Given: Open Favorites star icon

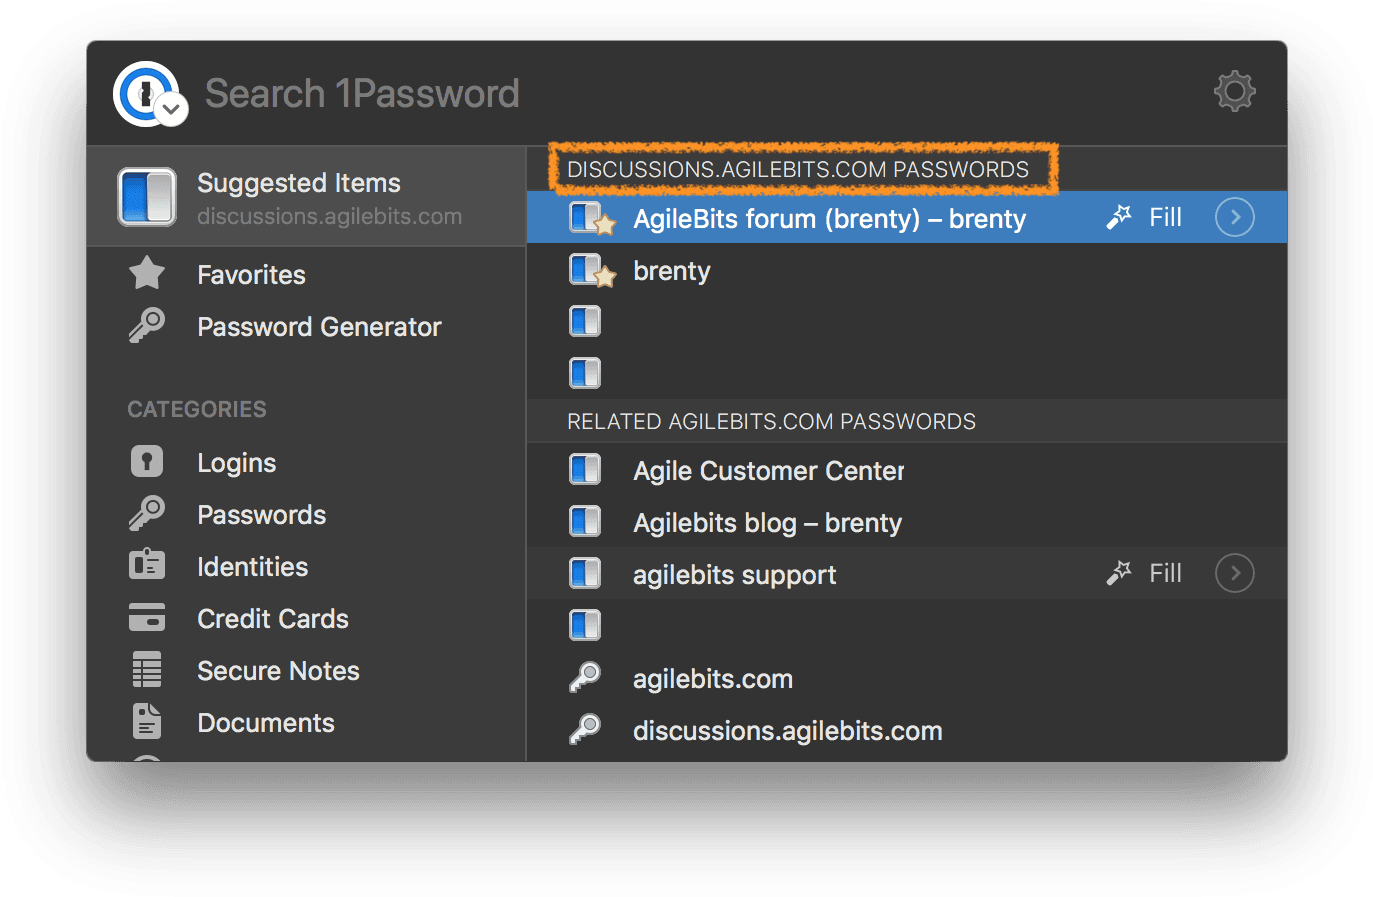Looking at the screenshot, I should [x=147, y=274].
